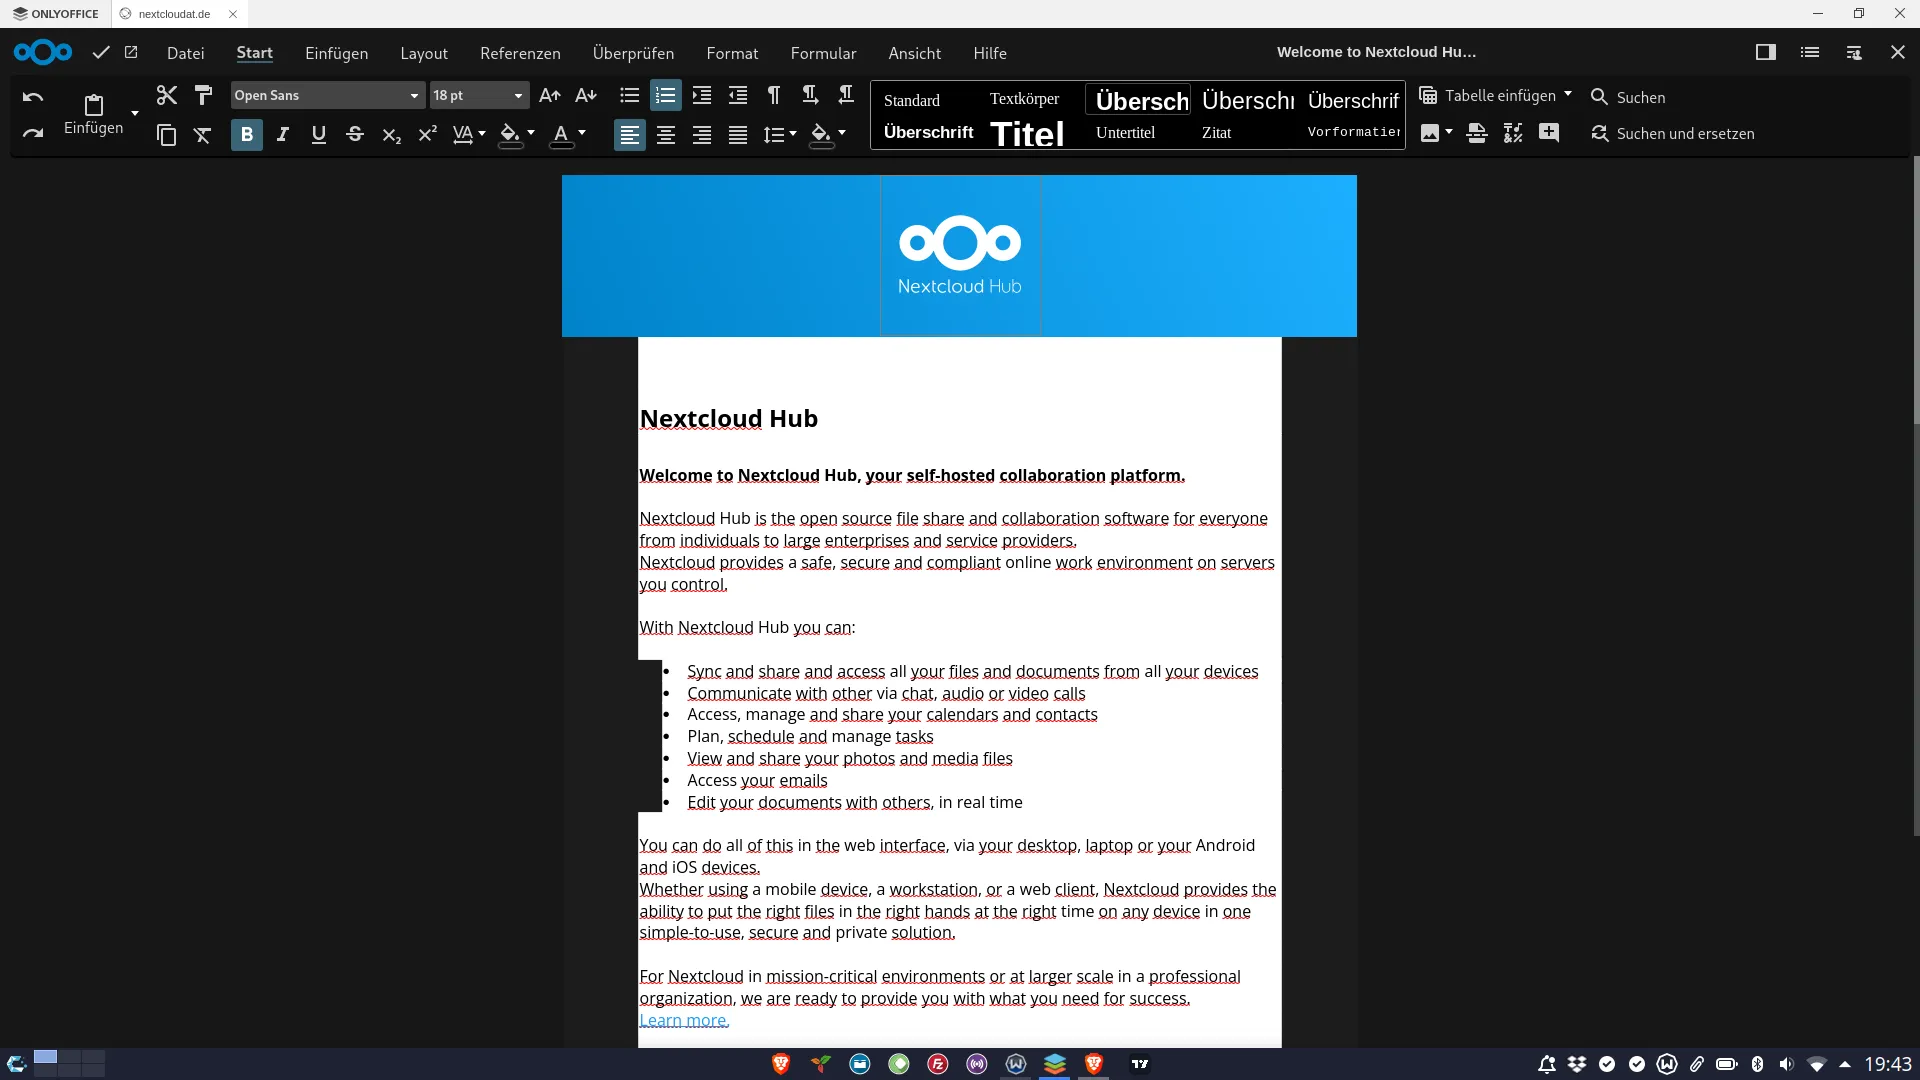Screen dimensions: 1920x1080
Task: Click the Increase font size icon
Action: click(549, 95)
